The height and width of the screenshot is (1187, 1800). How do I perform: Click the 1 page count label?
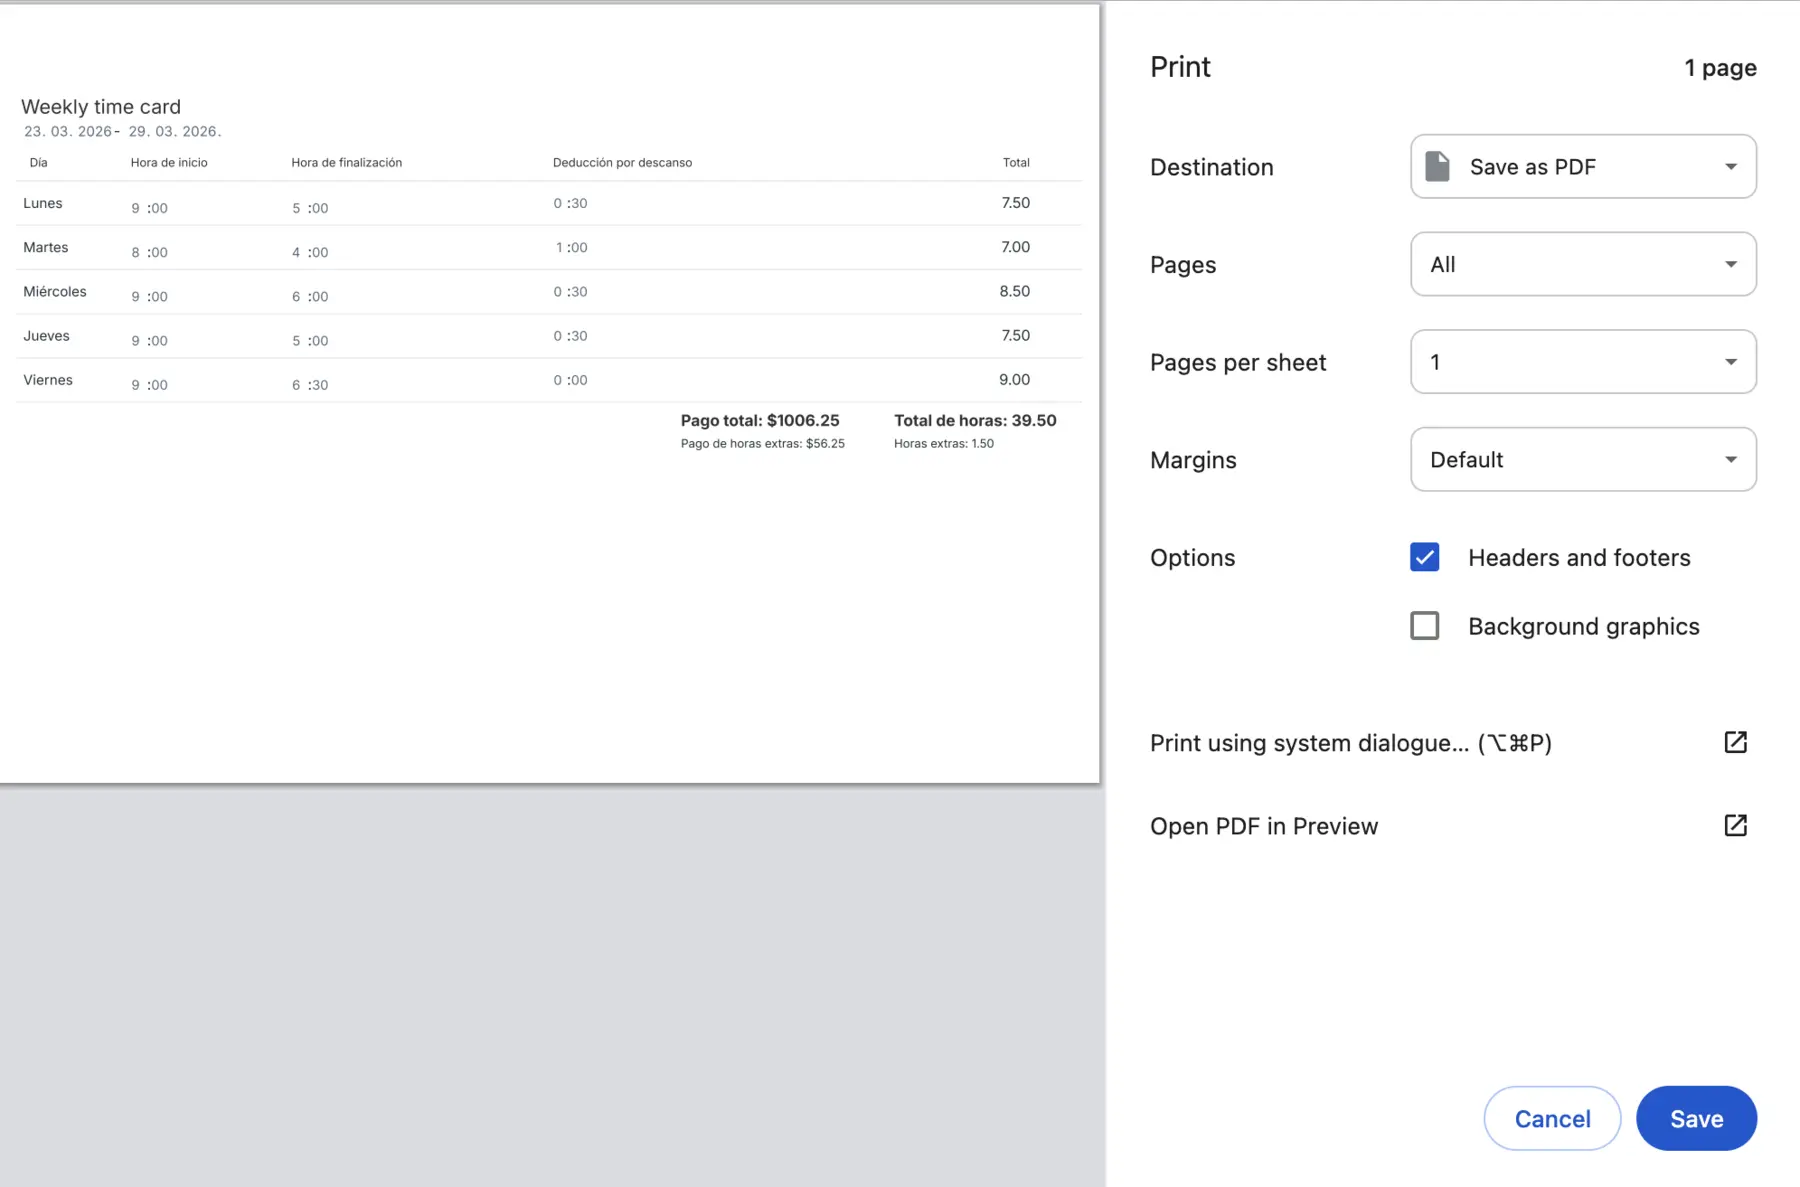[x=1719, y=67]
